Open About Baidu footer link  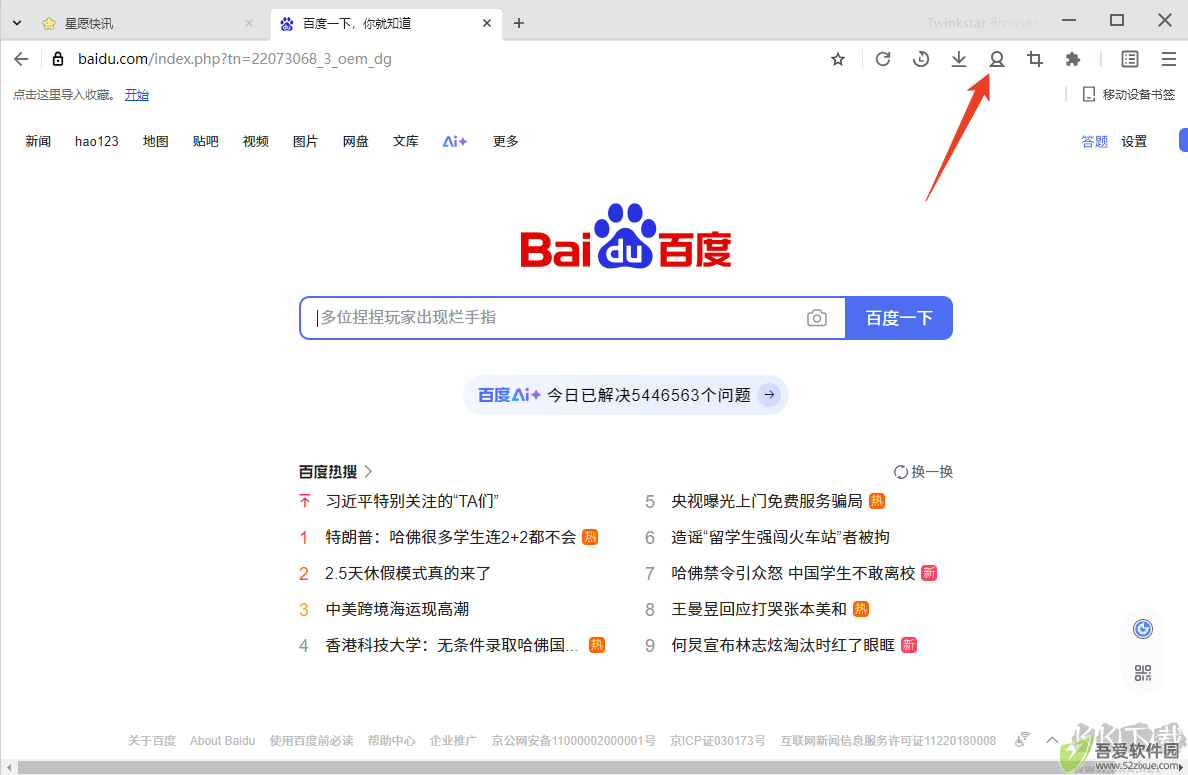pos(222,740)
